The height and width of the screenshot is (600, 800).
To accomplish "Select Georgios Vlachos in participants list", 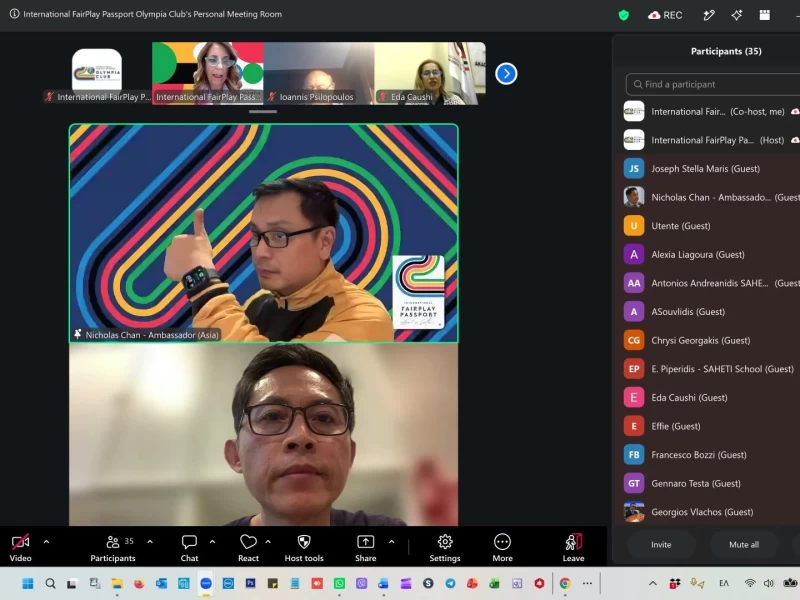I will pos(709,512).
